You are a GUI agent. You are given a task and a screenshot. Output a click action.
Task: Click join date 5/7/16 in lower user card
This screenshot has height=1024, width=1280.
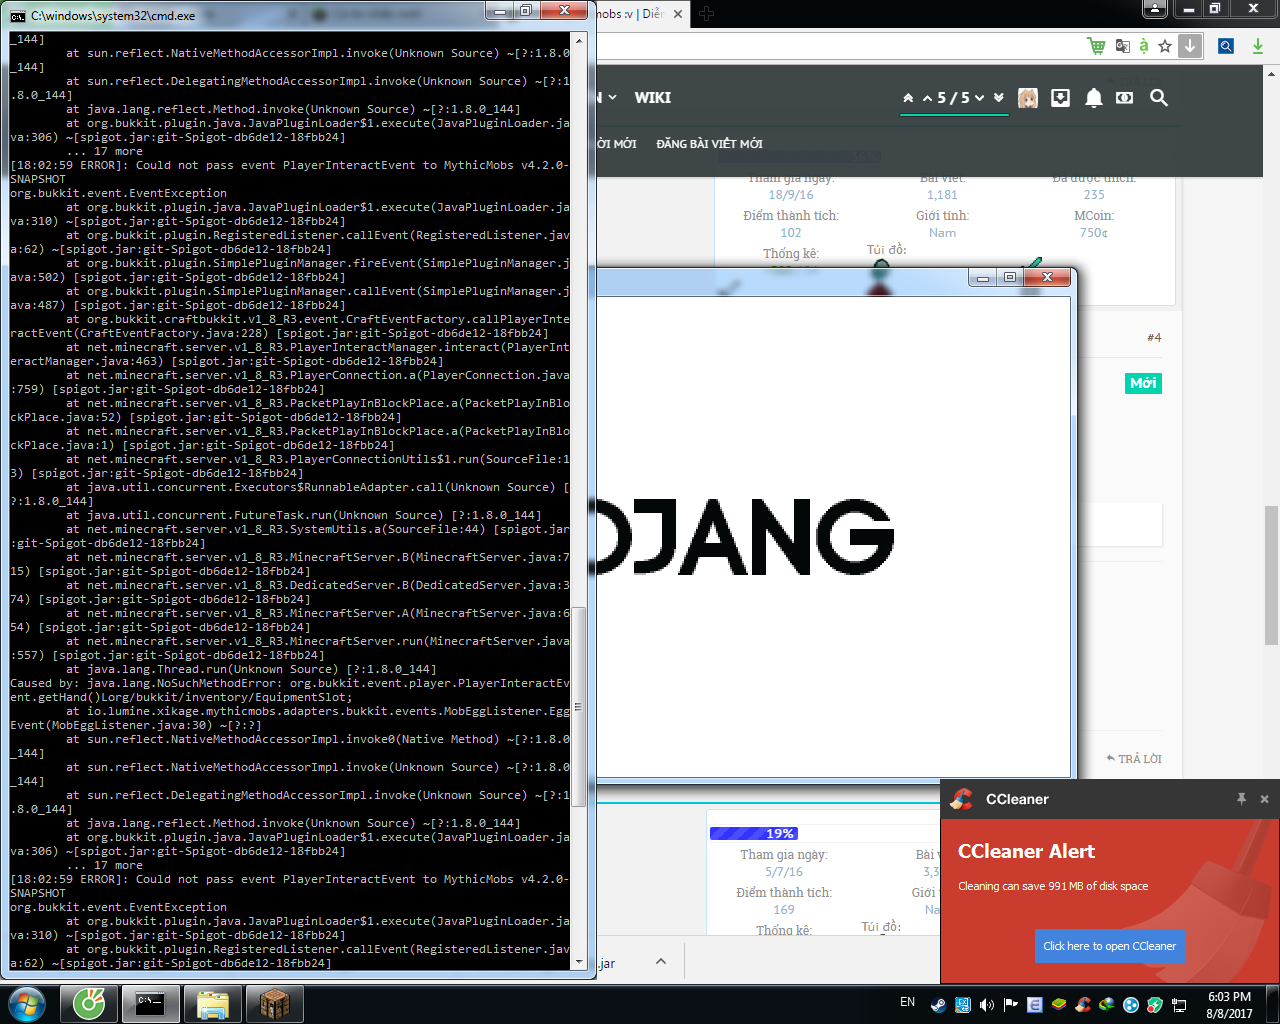click(784, 872)
